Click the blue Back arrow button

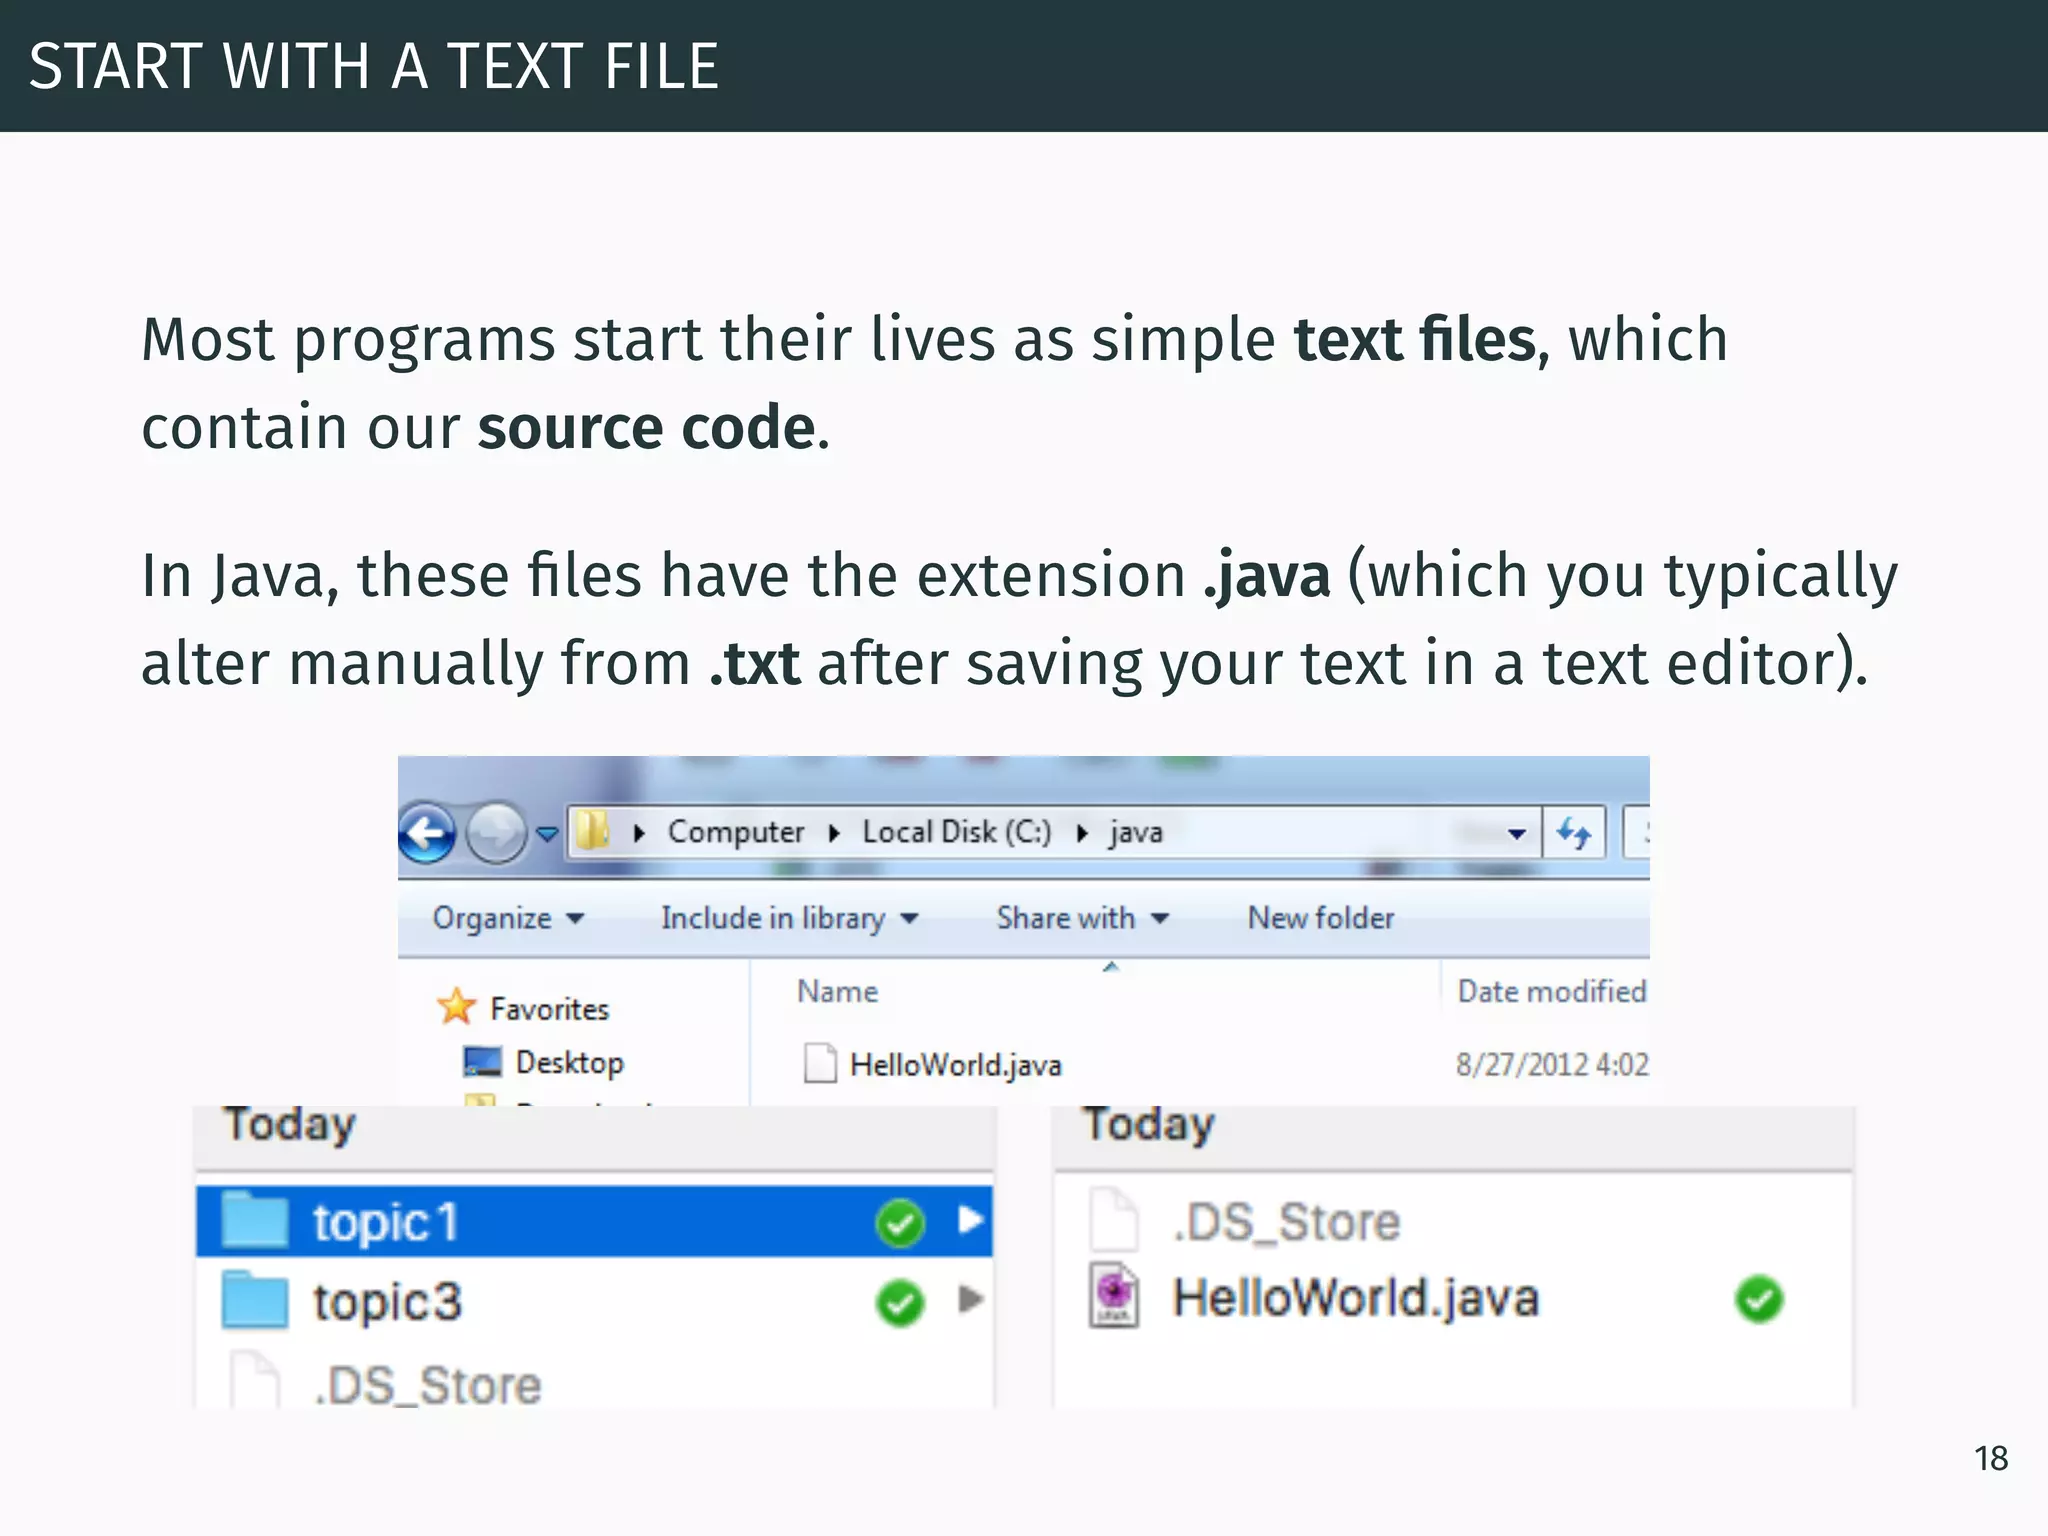point(428,832)
